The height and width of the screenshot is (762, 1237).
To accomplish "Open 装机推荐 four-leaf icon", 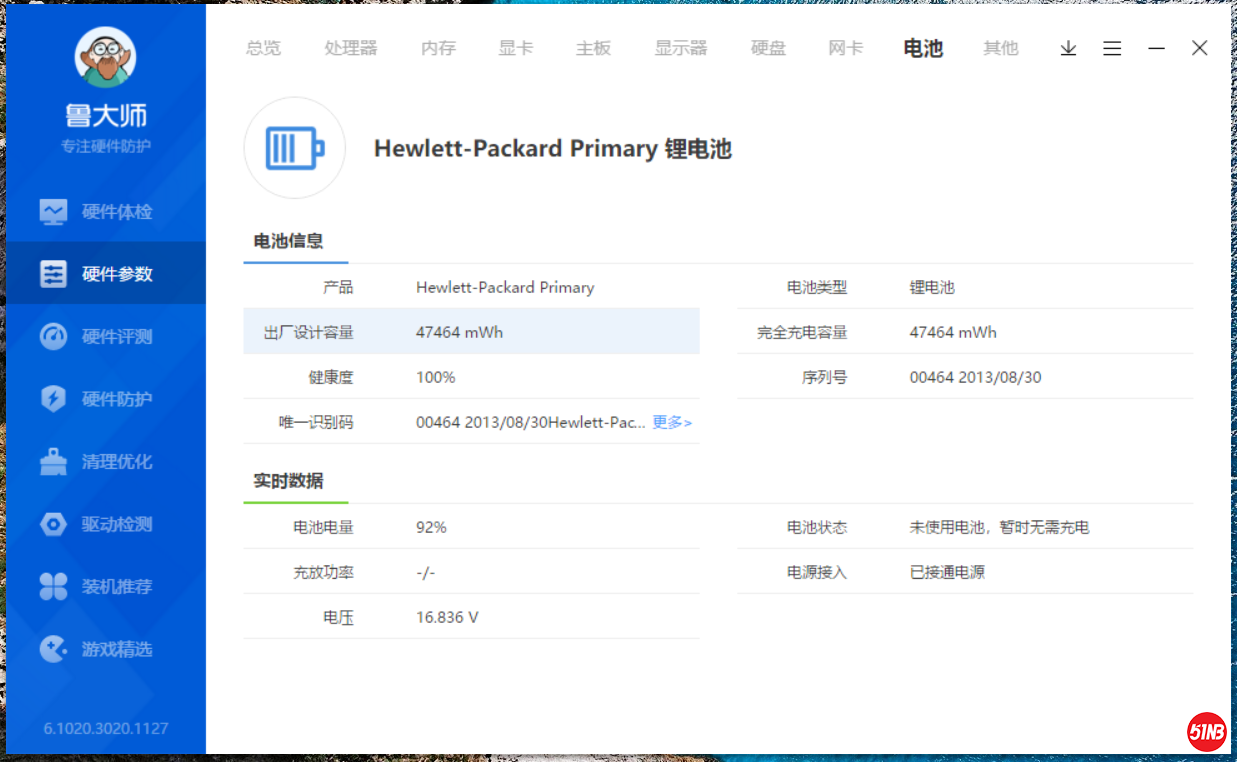I will (x=53, y=587).
